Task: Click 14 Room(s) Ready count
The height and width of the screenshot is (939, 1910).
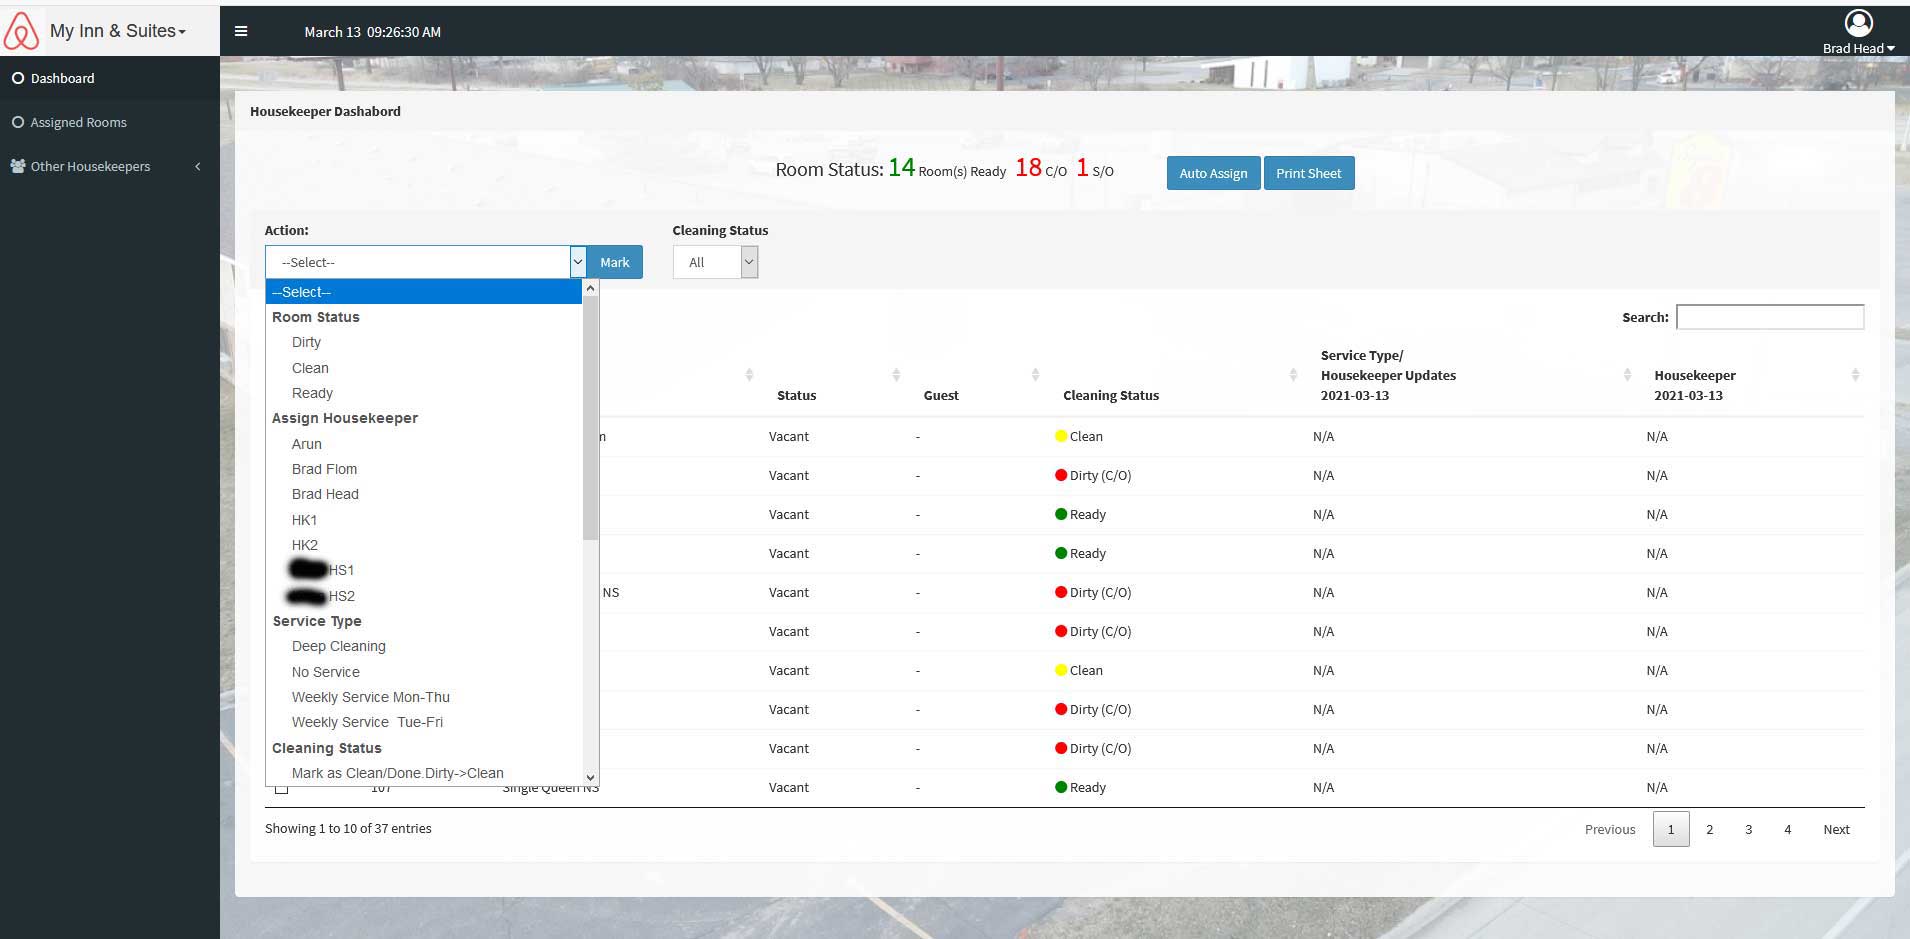Action: (x=947, y=169)
